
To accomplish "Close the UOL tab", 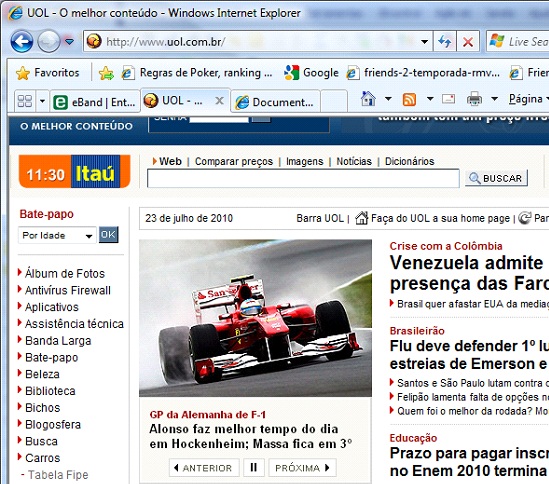I will point(219,101).
